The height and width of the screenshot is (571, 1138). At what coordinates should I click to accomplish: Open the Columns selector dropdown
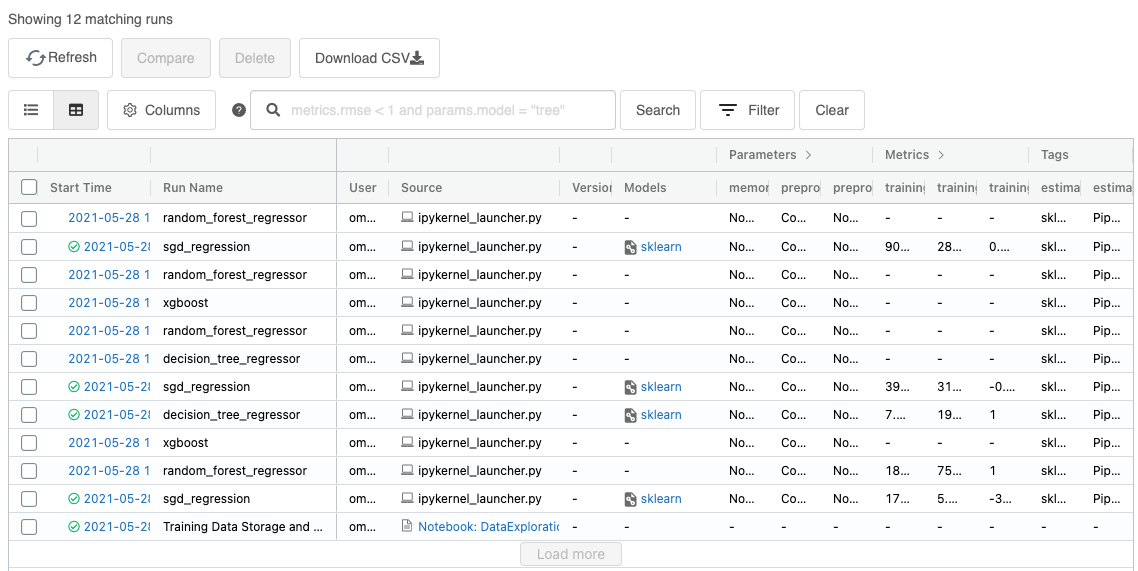tap(161, 110)
